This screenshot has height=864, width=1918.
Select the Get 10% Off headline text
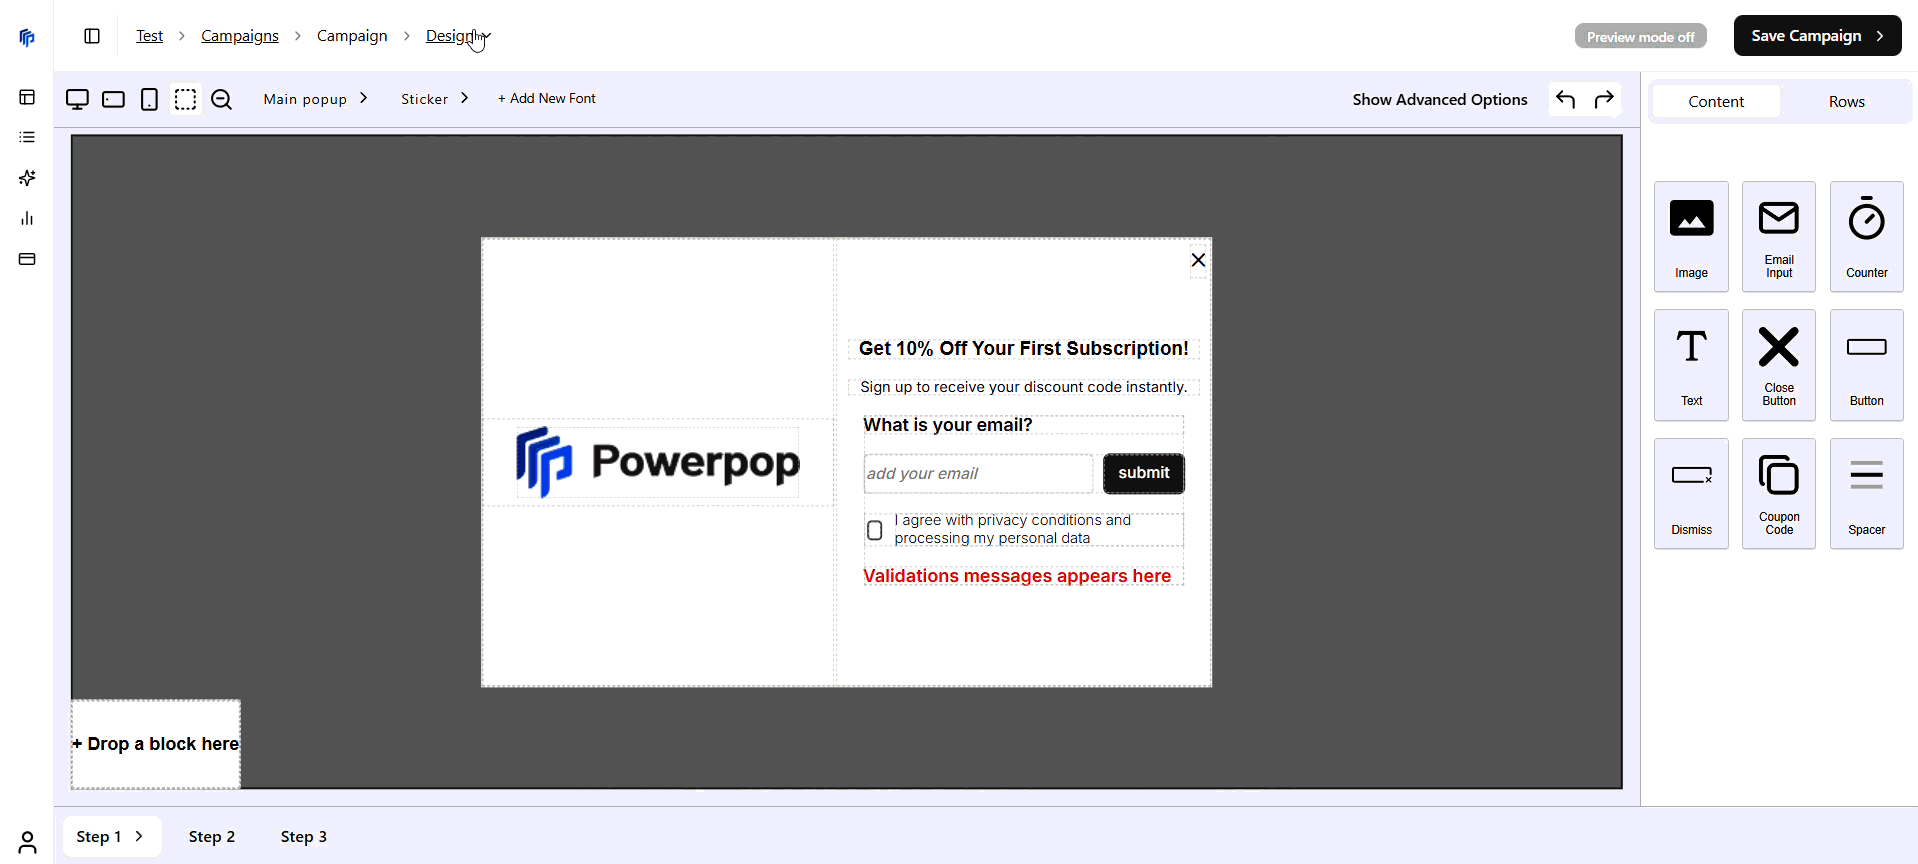1023,348
